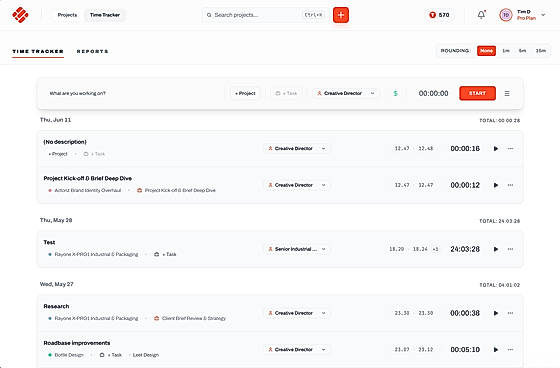
Task: Switch to the Reports tab
Action: coord(92,51)
